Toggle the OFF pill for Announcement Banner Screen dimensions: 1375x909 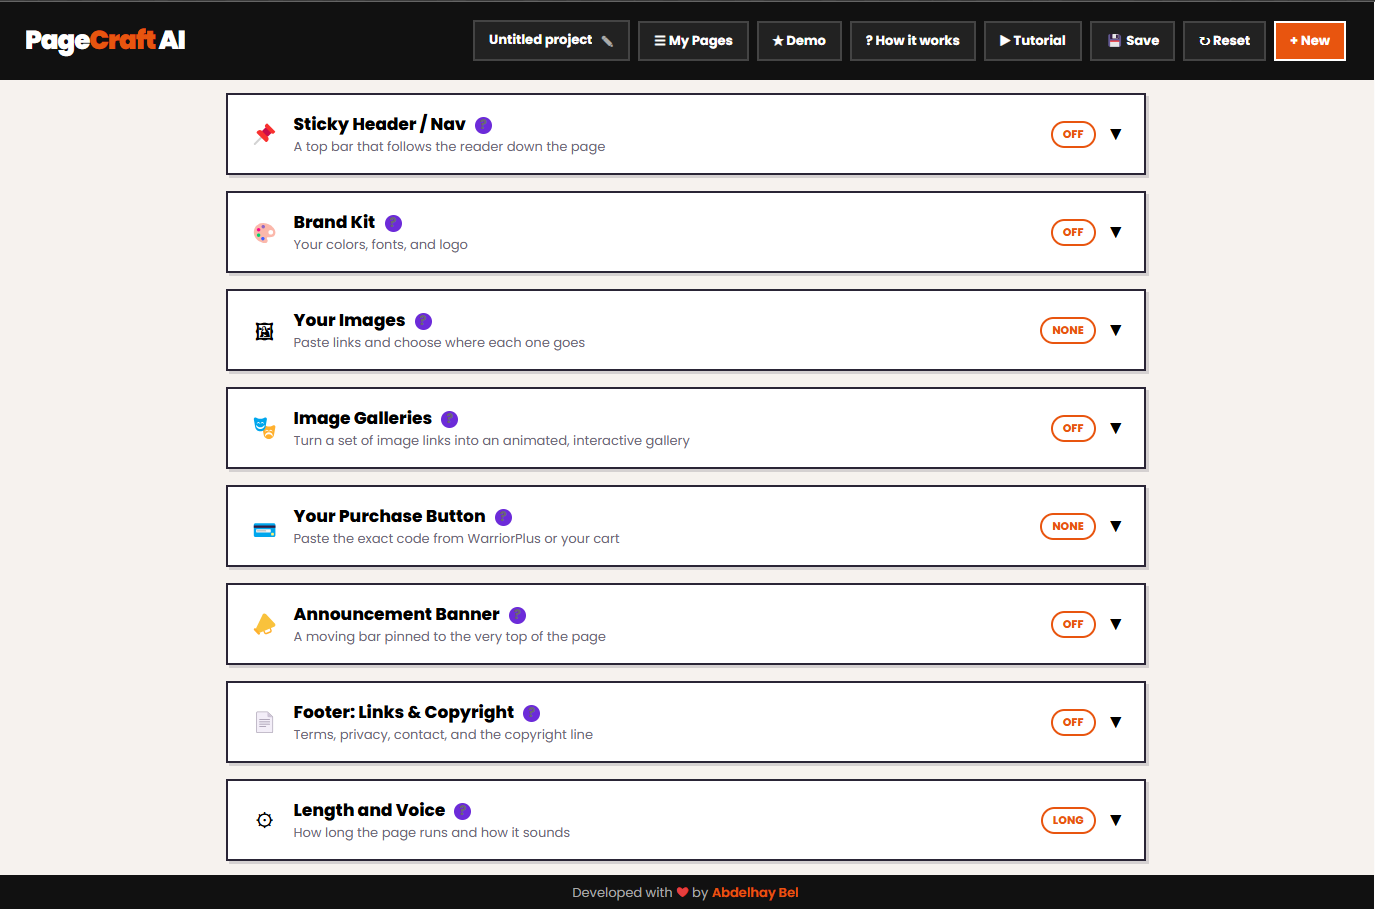1073,624
